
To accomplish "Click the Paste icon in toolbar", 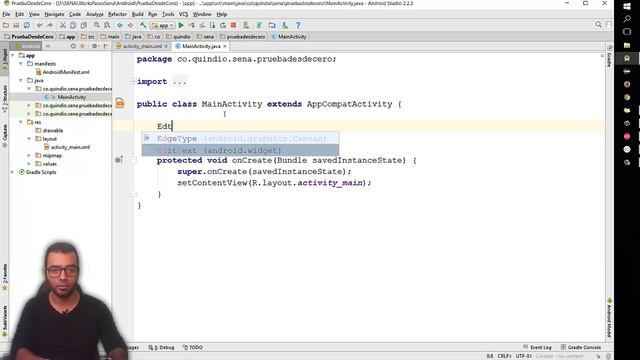I will (84, 25).
